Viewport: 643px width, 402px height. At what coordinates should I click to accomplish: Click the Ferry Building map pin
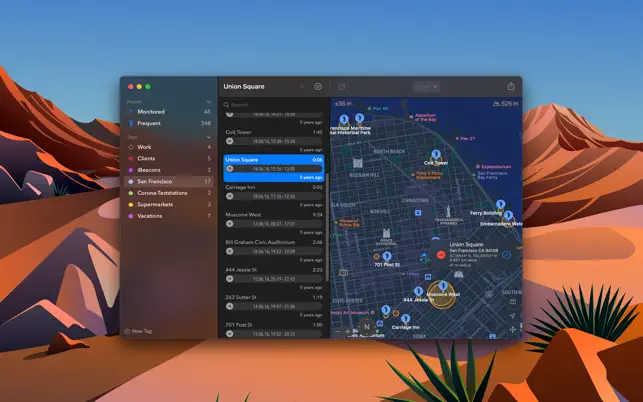[x=500, y=205]
